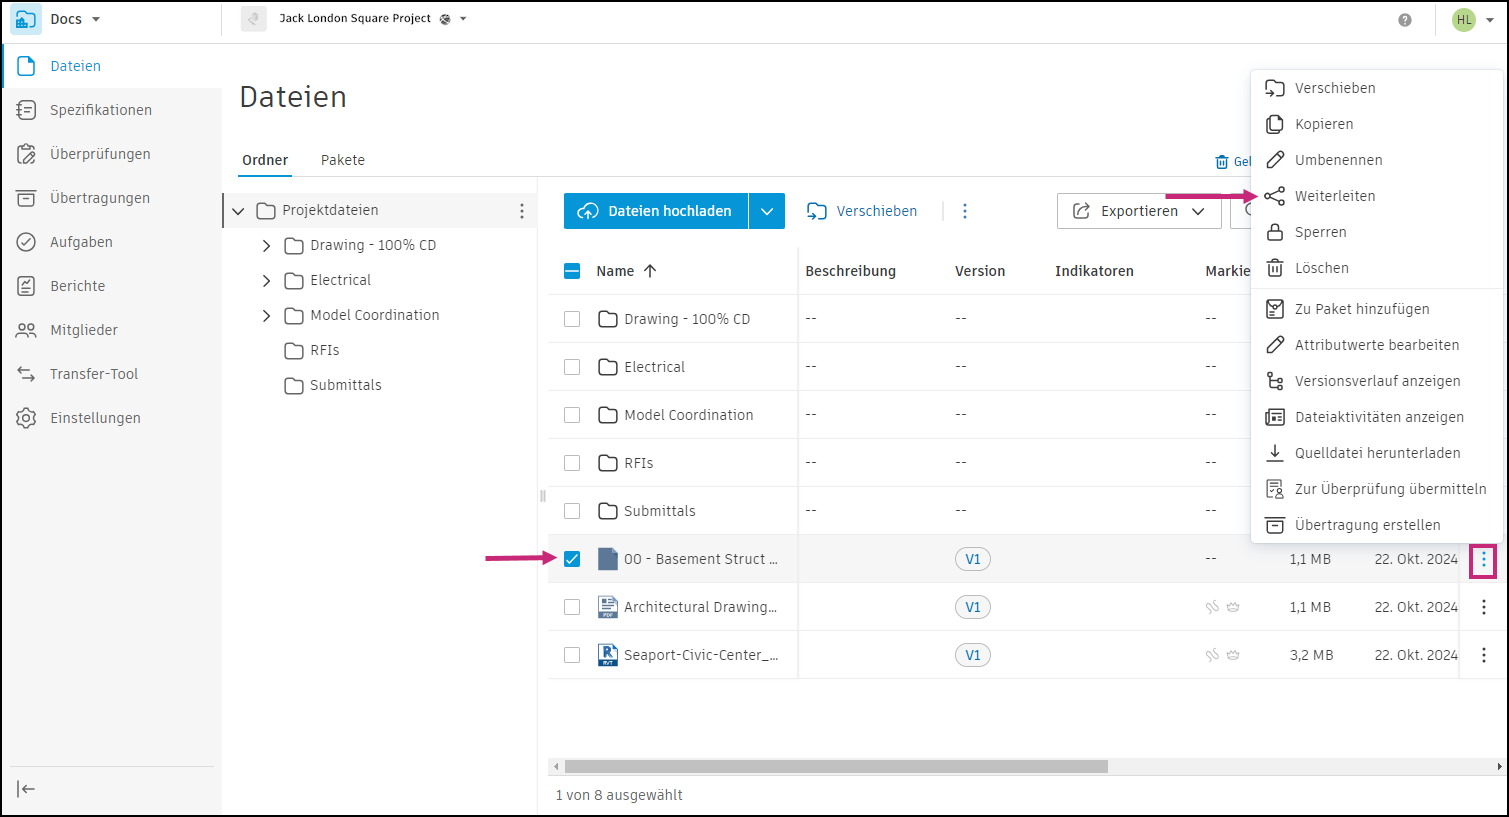Choose Weiterleiten from the context menu
1509x817 pixels.
[1335, 196]
